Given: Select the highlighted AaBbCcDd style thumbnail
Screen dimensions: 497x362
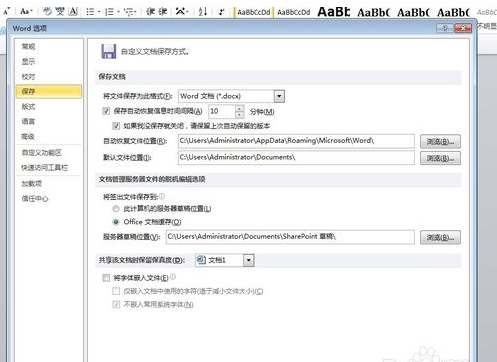Looking at the screenshot, I should 253,12.
